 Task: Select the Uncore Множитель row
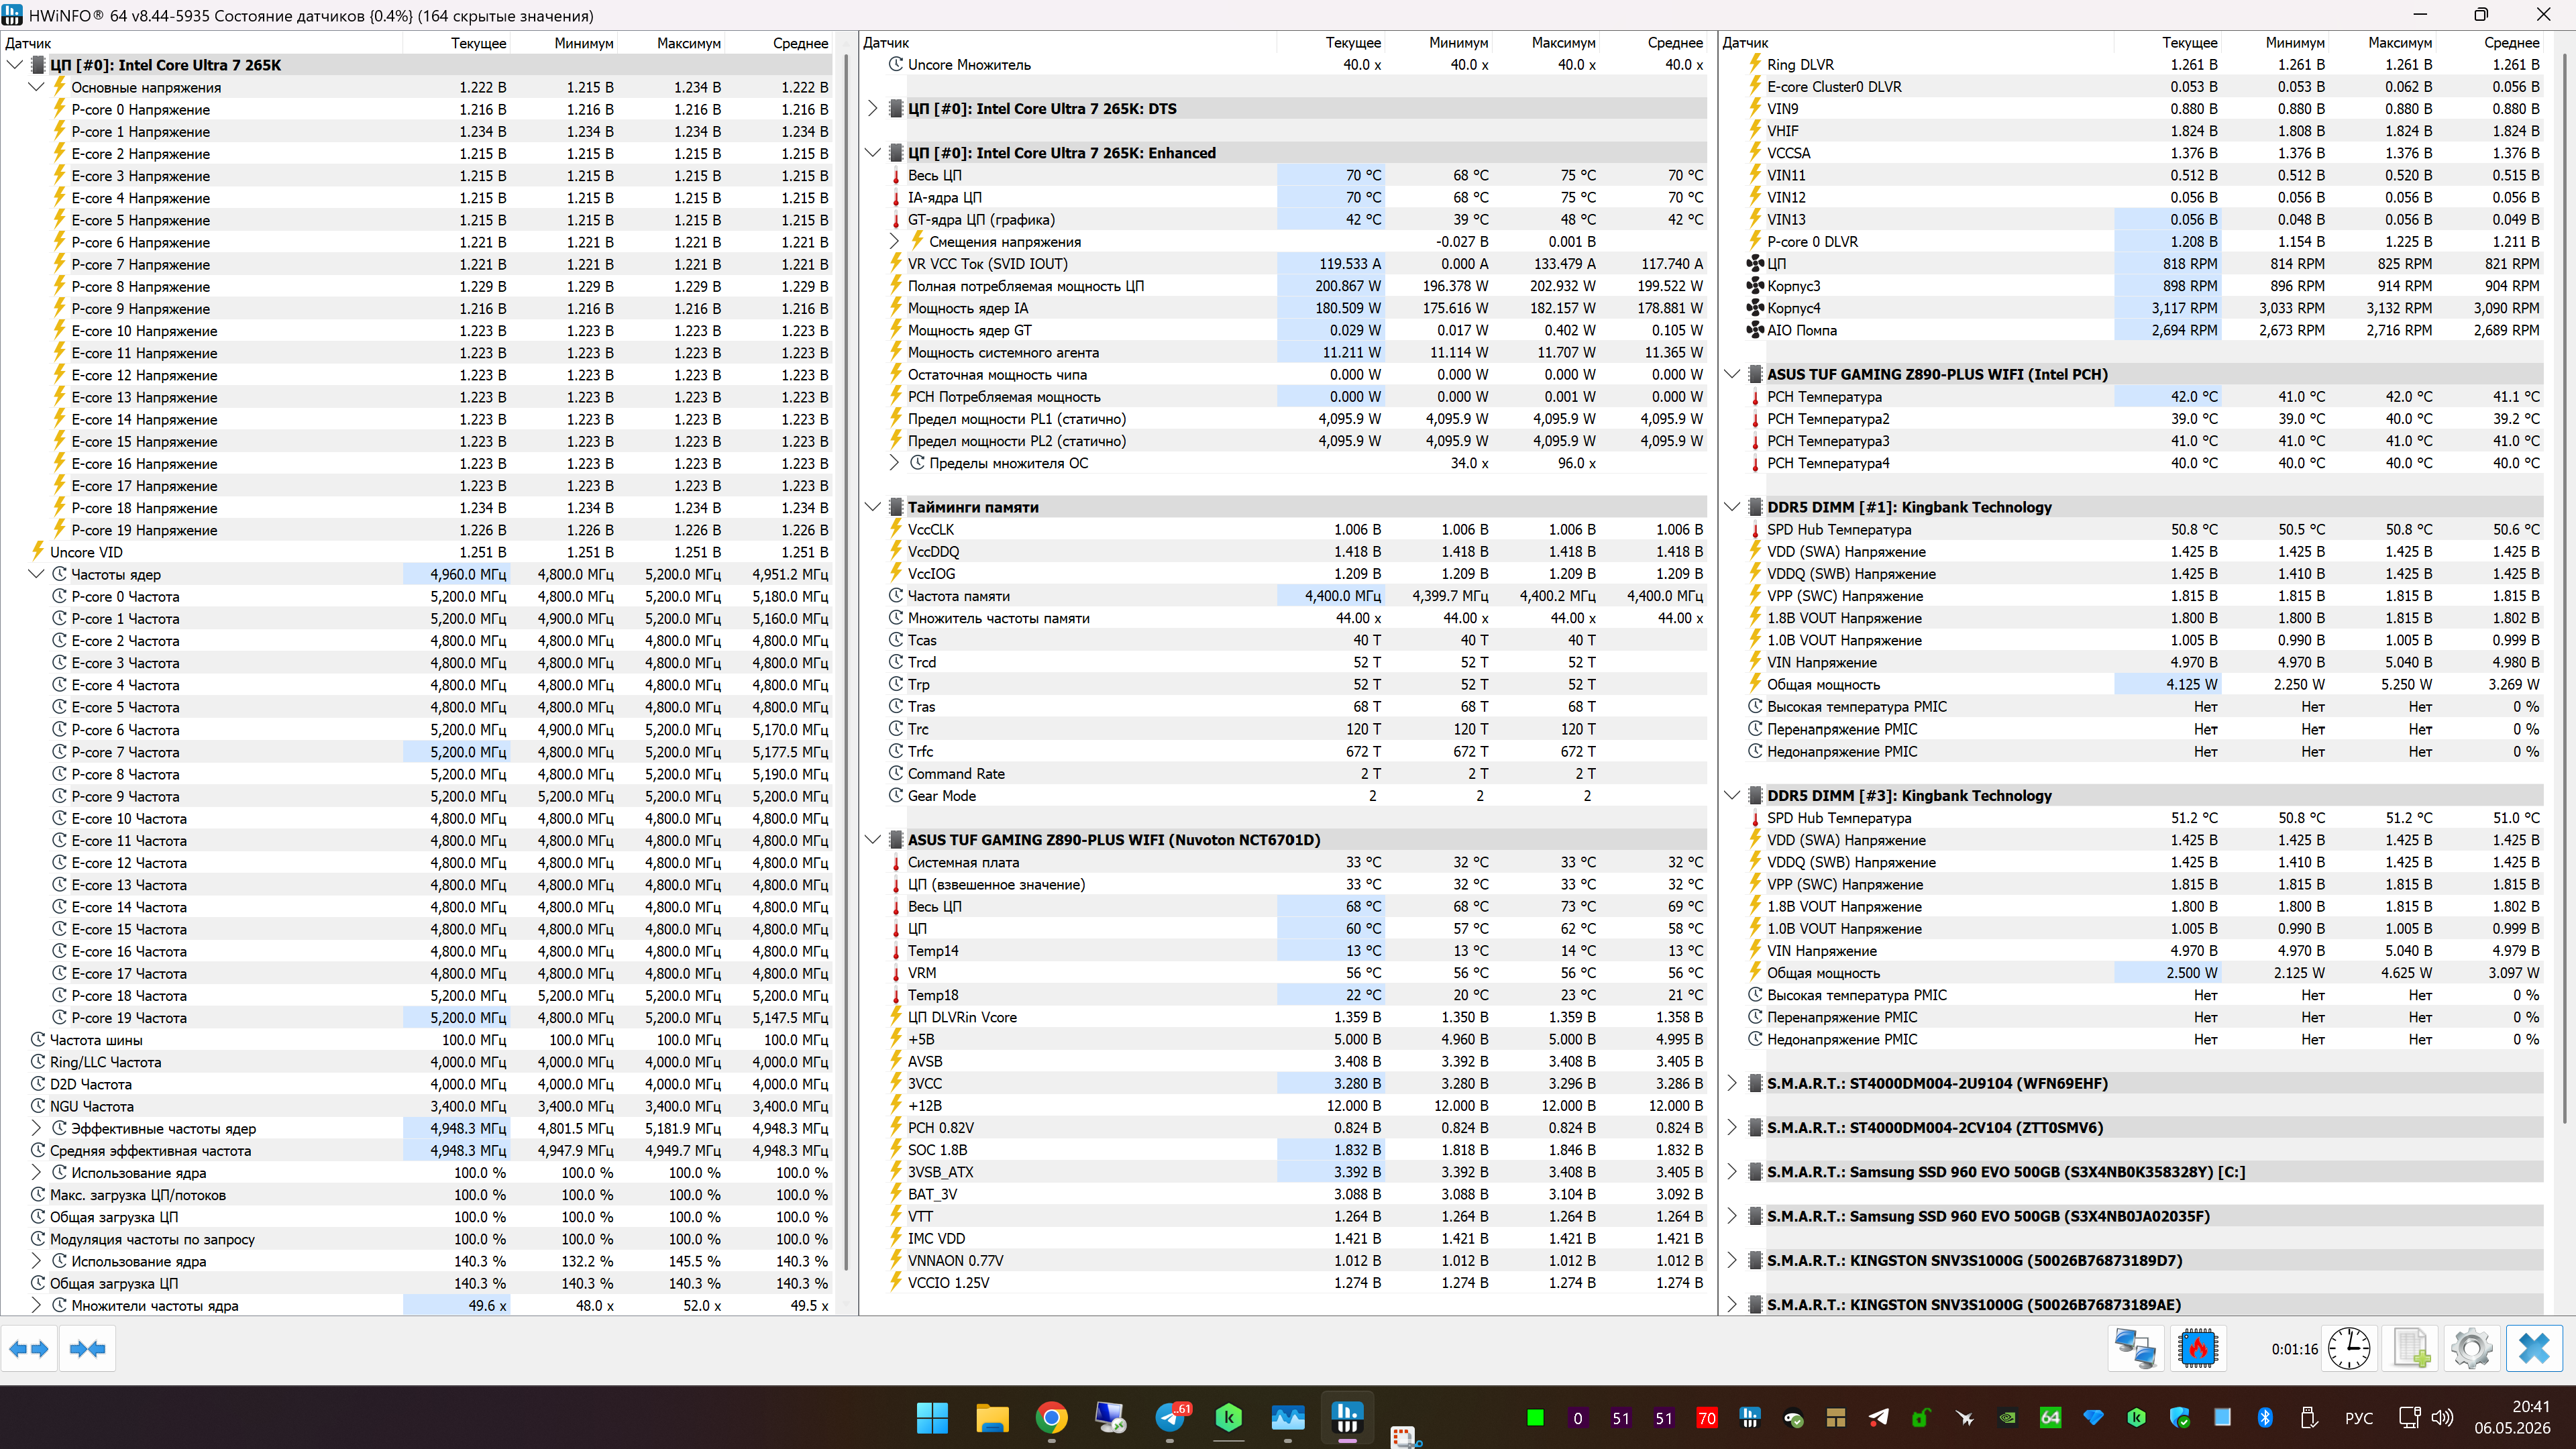pyautogui.click(x=1284, y=64)
